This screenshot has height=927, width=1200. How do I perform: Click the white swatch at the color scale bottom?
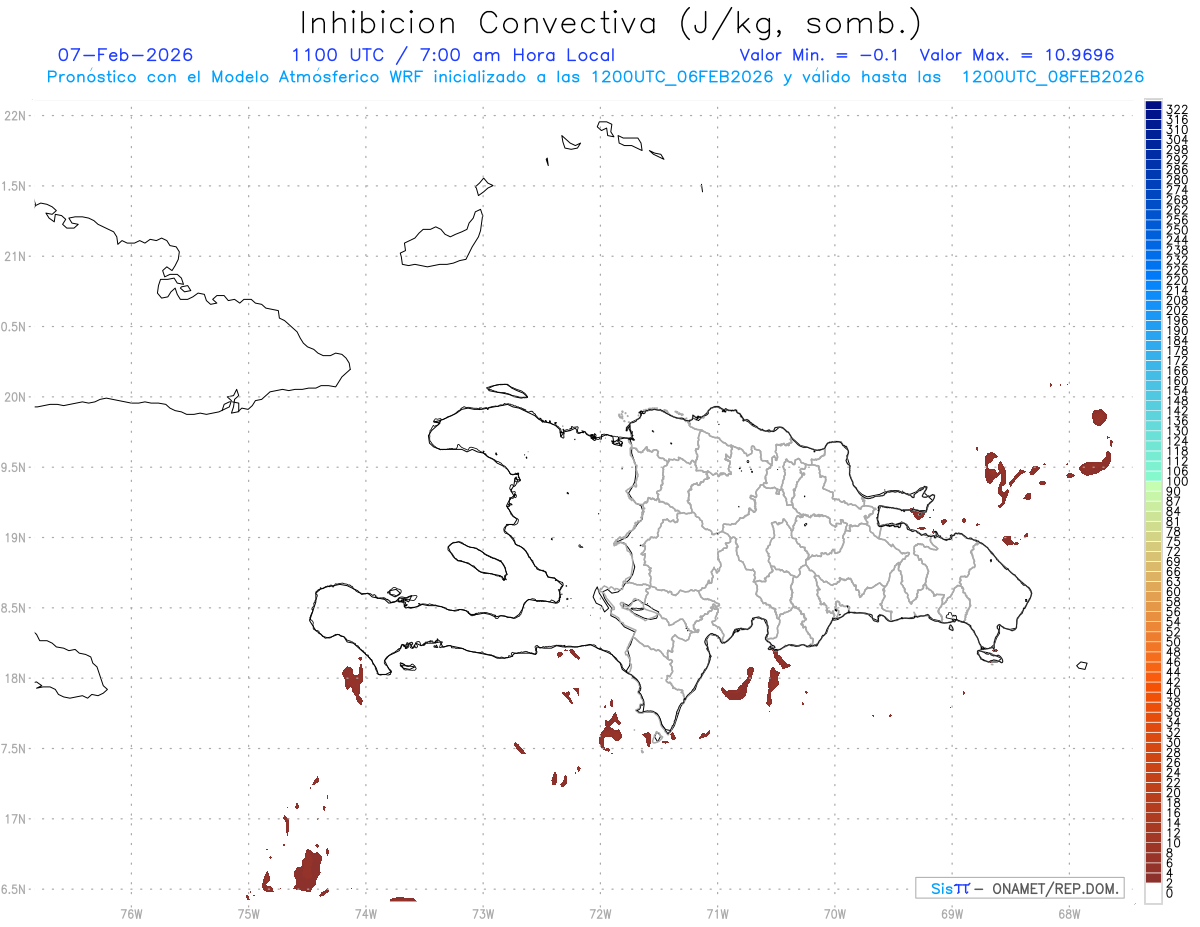(x=1153, y=892)
